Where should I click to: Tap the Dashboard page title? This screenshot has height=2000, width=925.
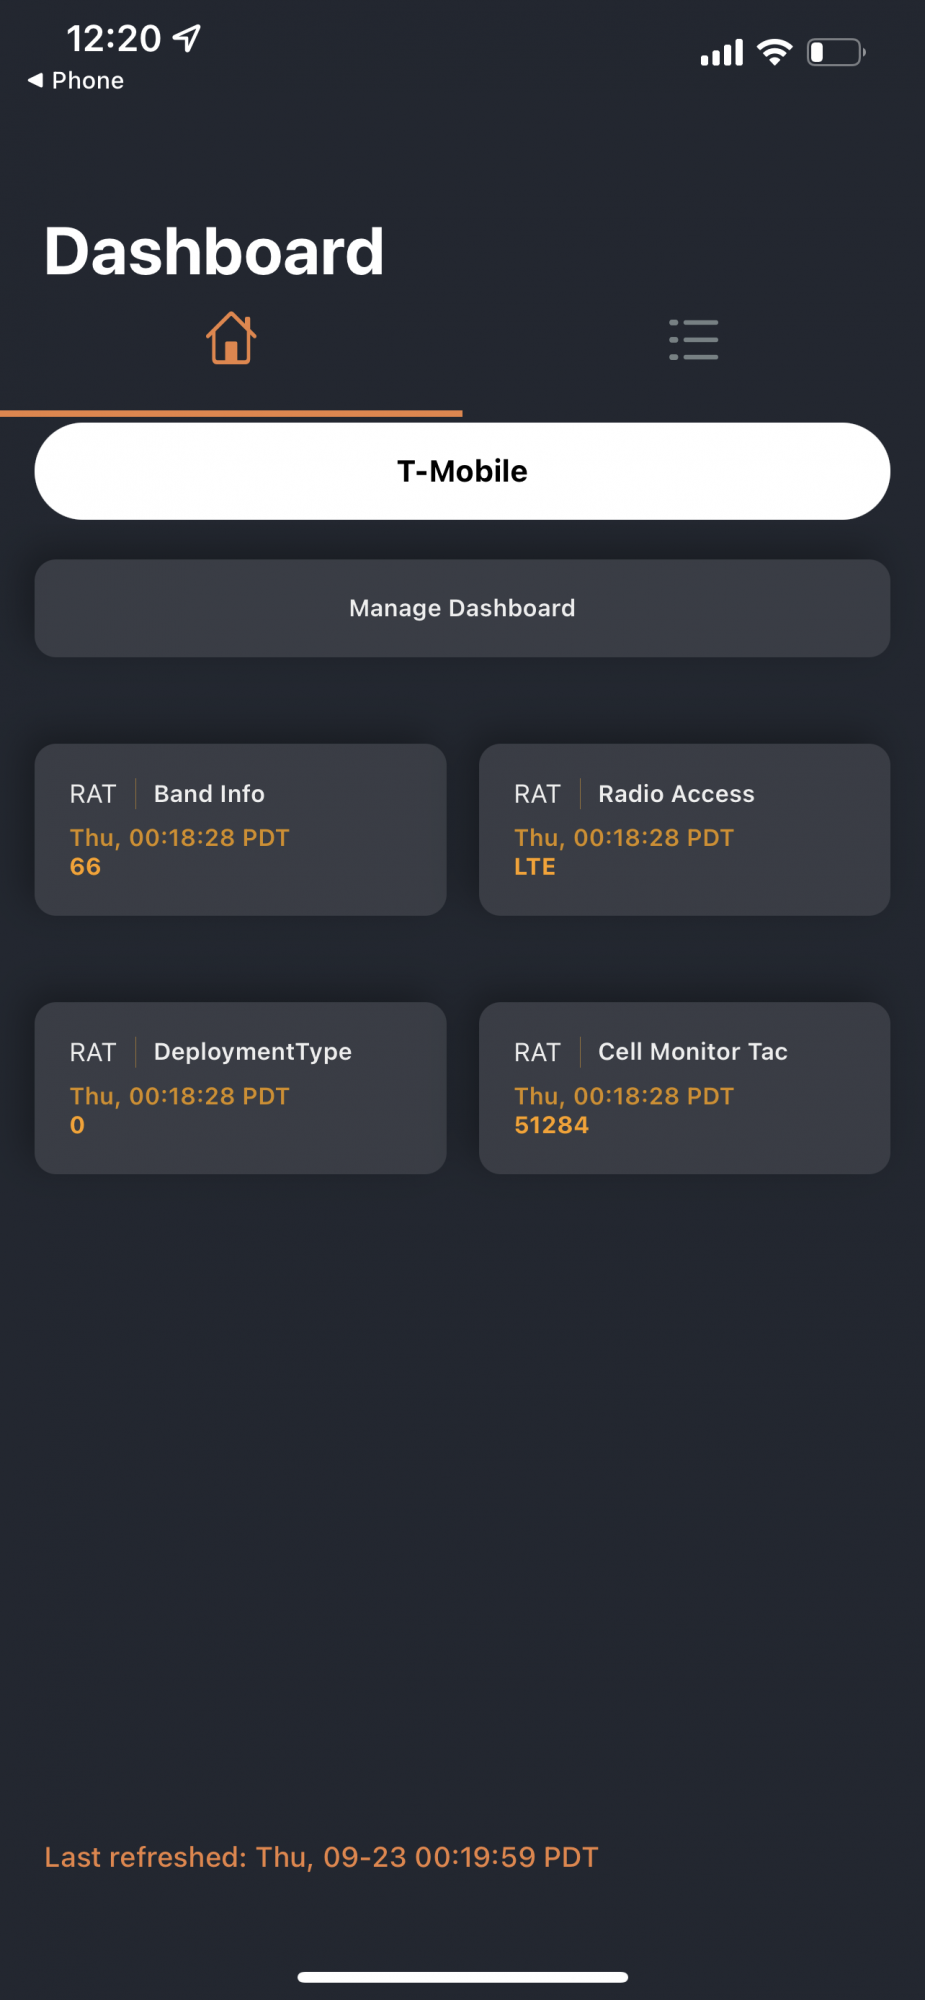[214, 251]
